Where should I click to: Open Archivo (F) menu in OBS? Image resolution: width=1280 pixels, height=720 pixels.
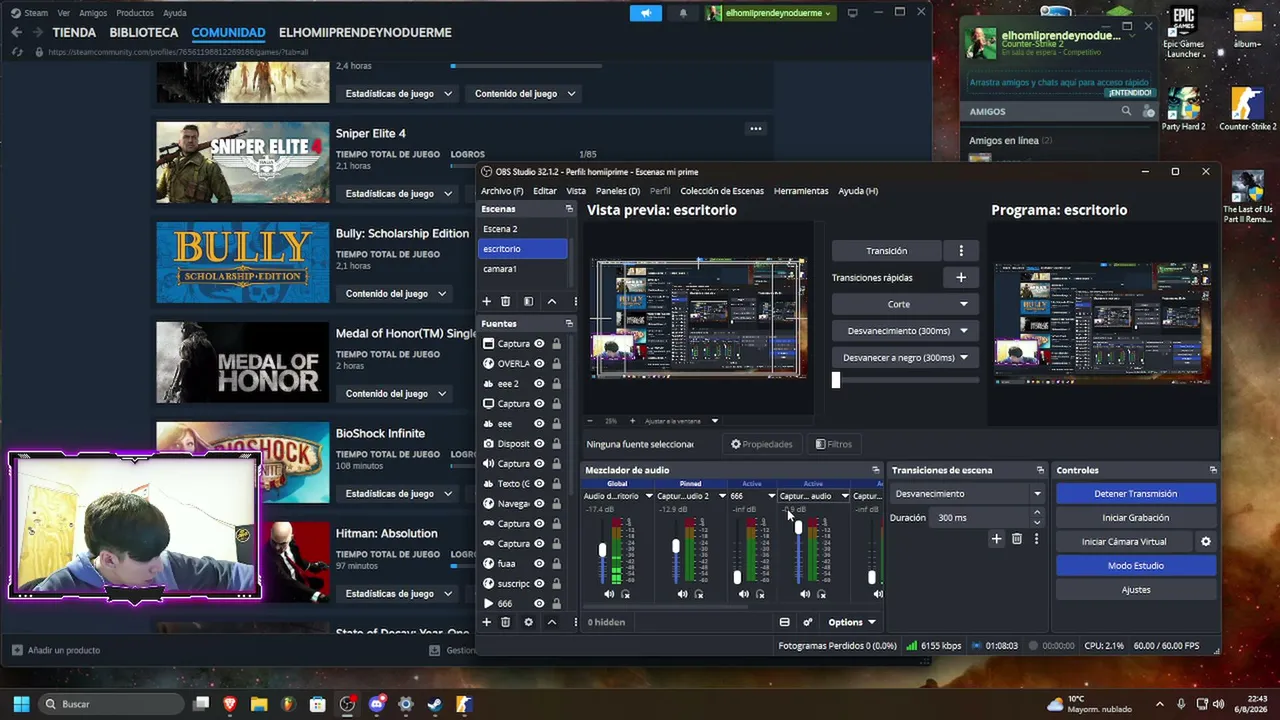tap(502, 191)
